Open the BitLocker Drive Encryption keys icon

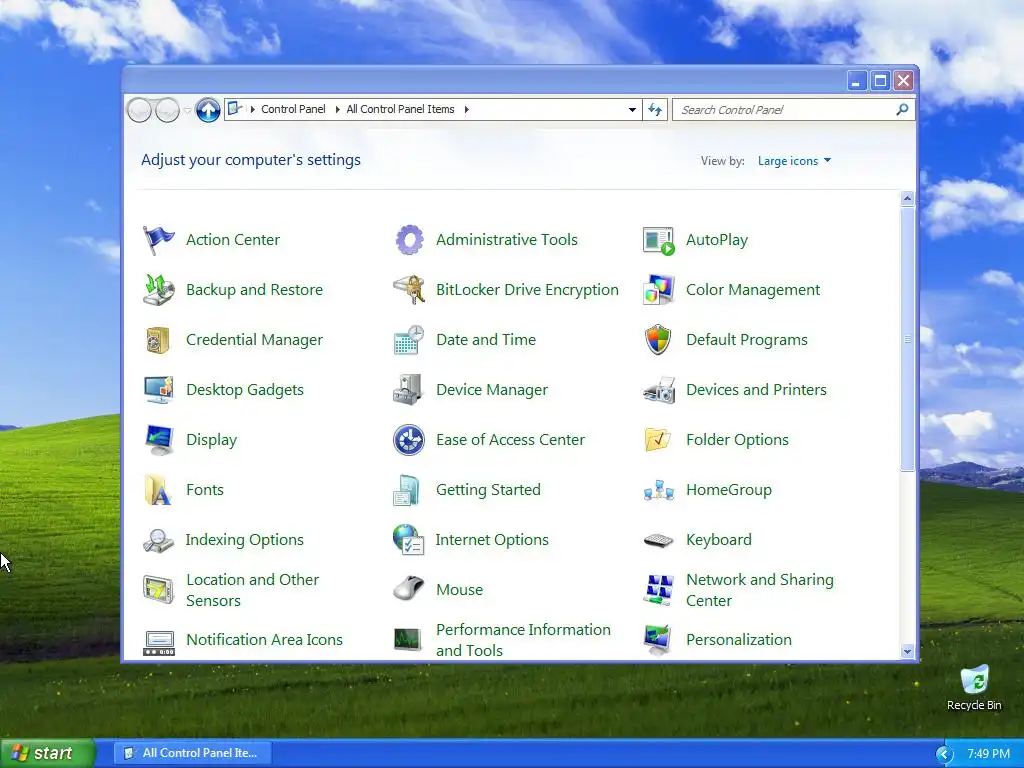point(409,290)
